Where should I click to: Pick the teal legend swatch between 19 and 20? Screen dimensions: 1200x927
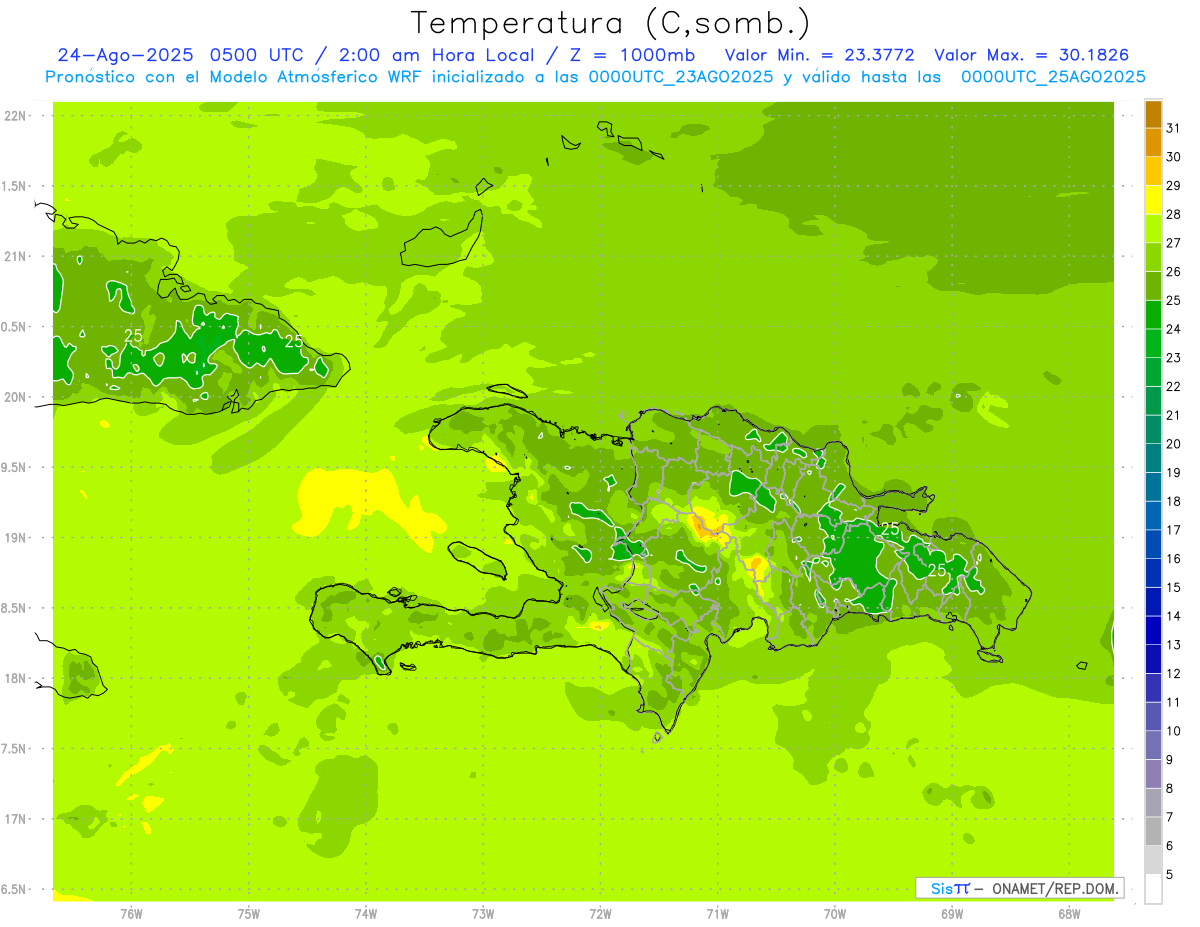pyautogui.click(x=1153, y=459)
